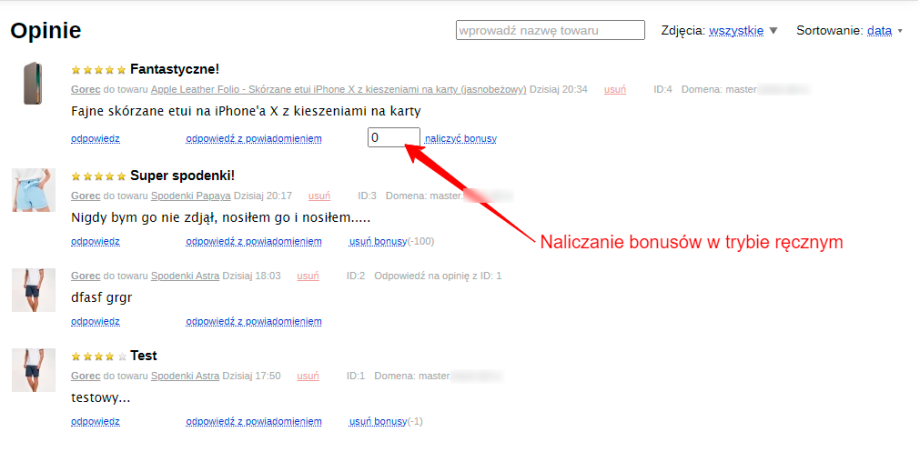Image resolution: width=920 pixels, height=462 pixels.
Task: Click star rating of Fantastyczne review
Action: click(x=98, y=70)
